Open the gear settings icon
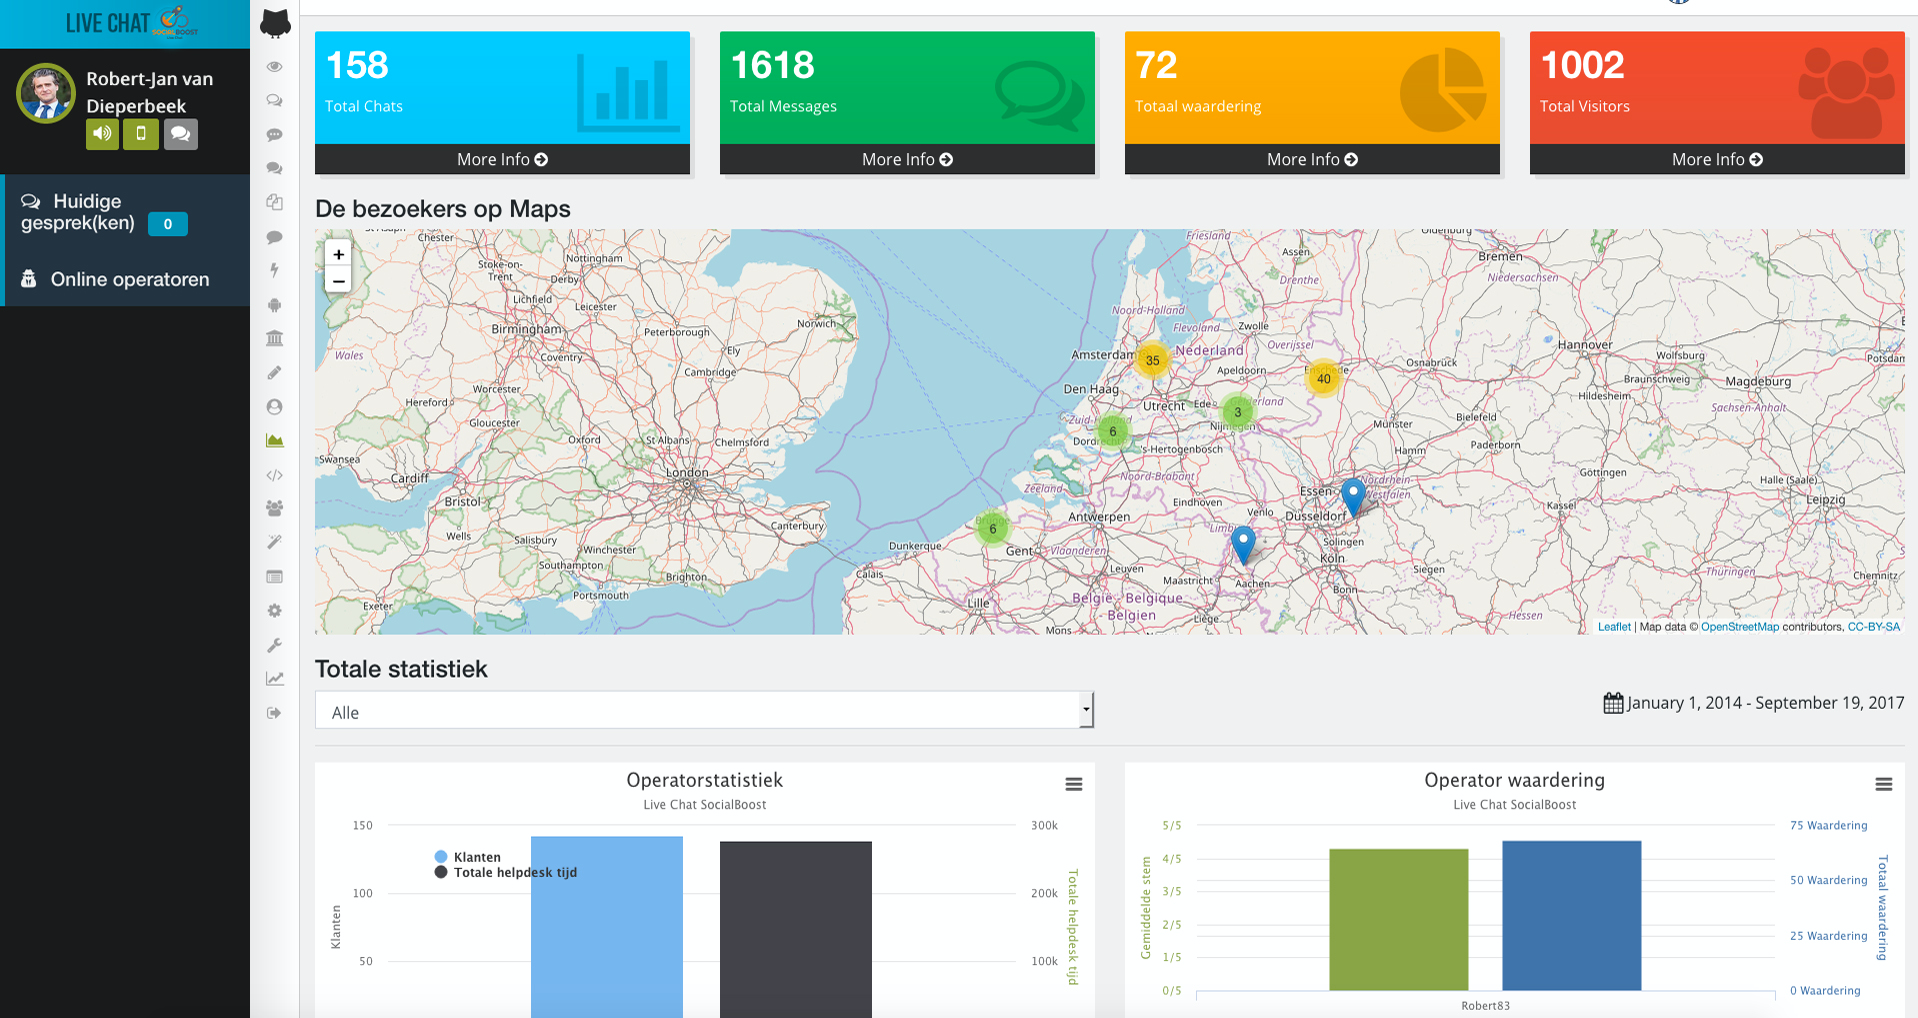 coord(274,611)
